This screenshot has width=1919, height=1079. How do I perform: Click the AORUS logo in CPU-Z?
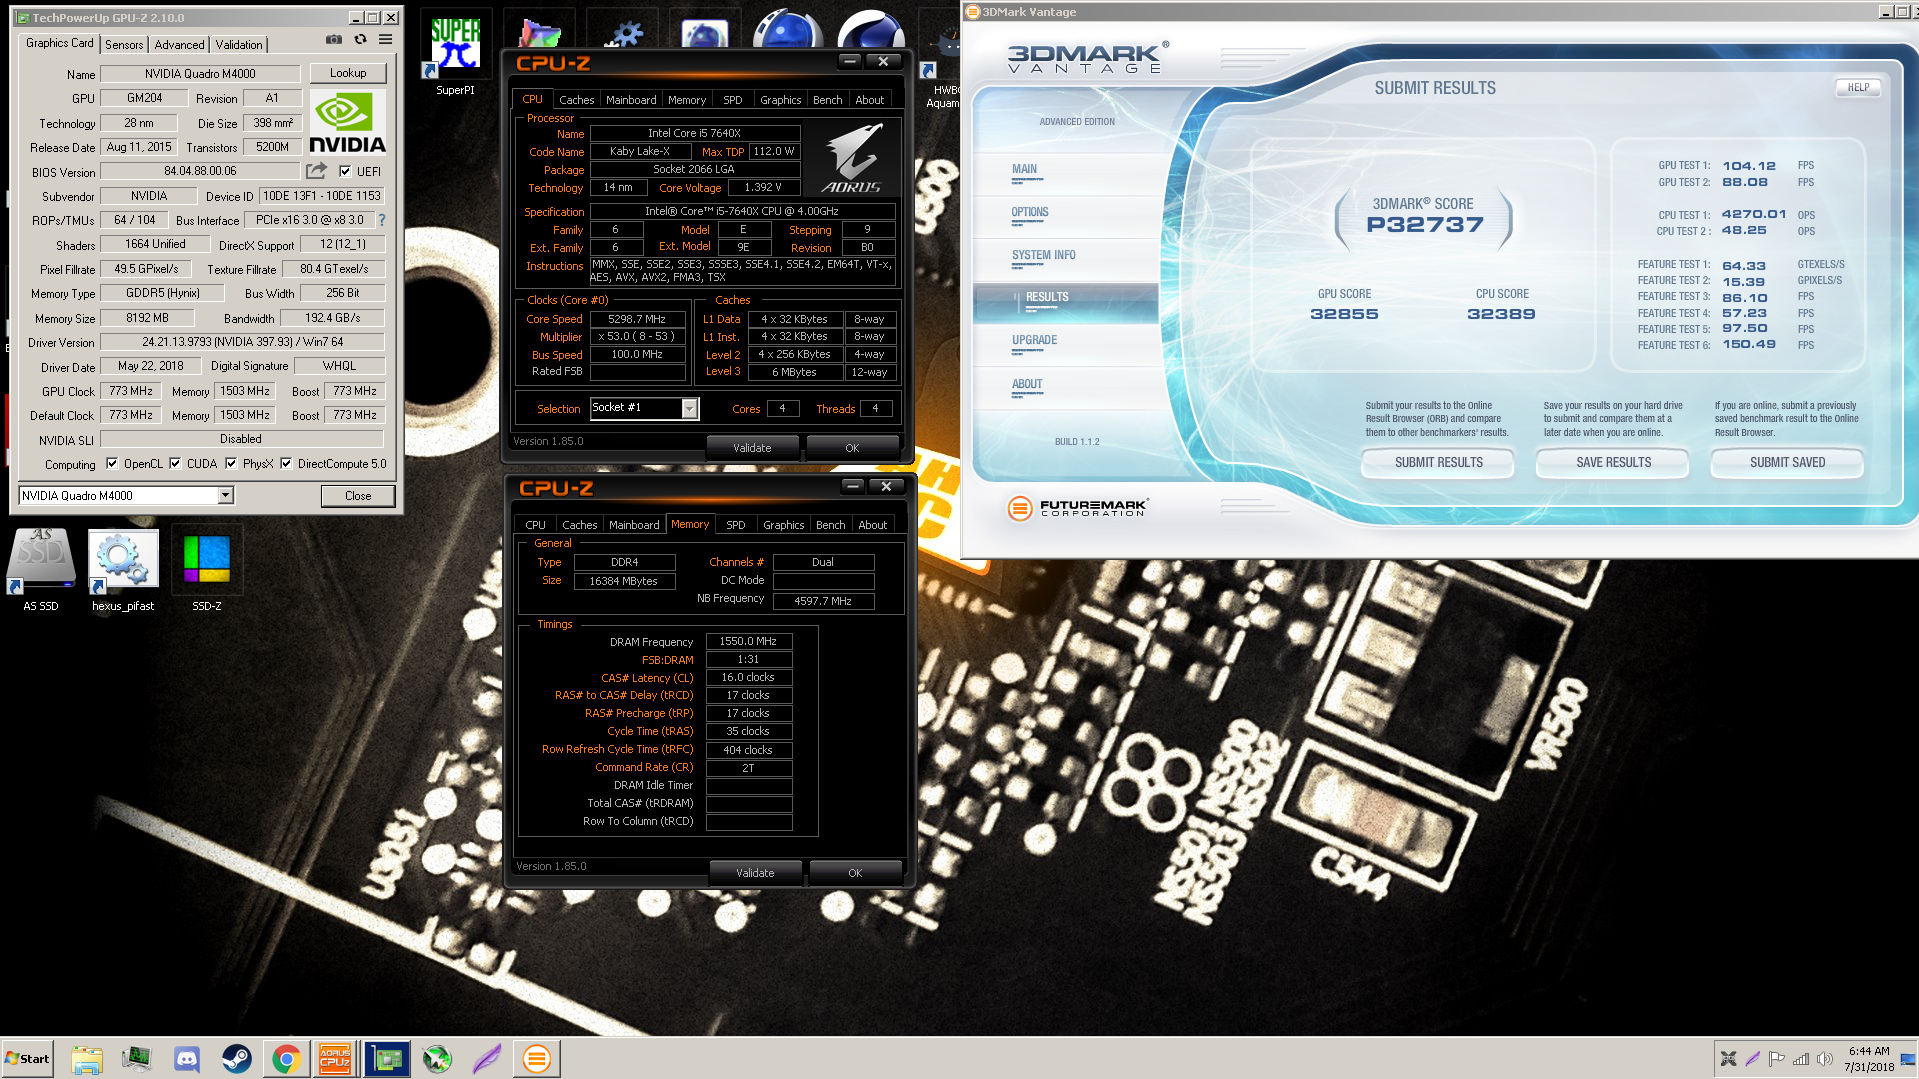tap(852, 158)
